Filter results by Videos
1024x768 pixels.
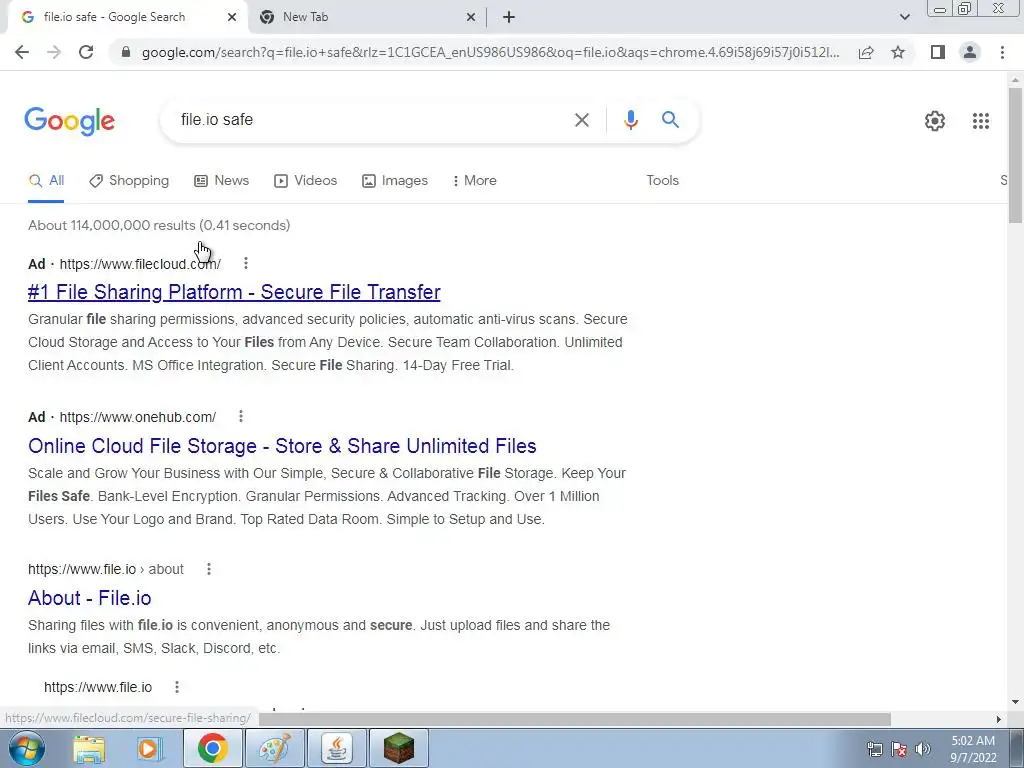[x=305, y=181]
